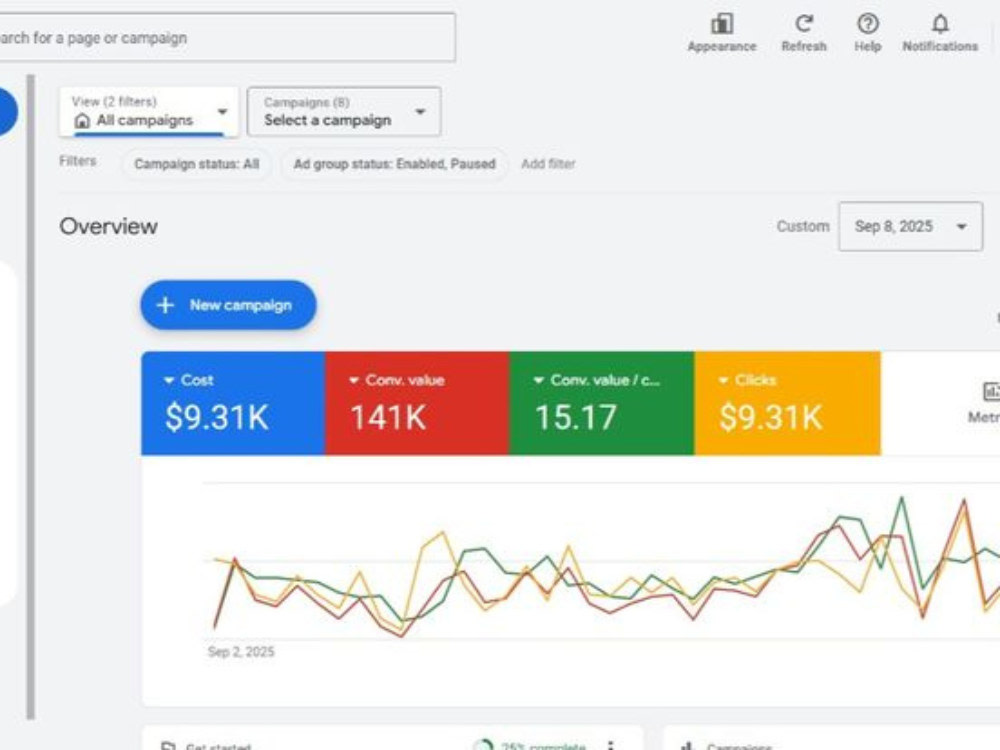This screenshot has height=750, width=1000.
Task: Click the 25% complete progress indicator
Action: (531, 746)
